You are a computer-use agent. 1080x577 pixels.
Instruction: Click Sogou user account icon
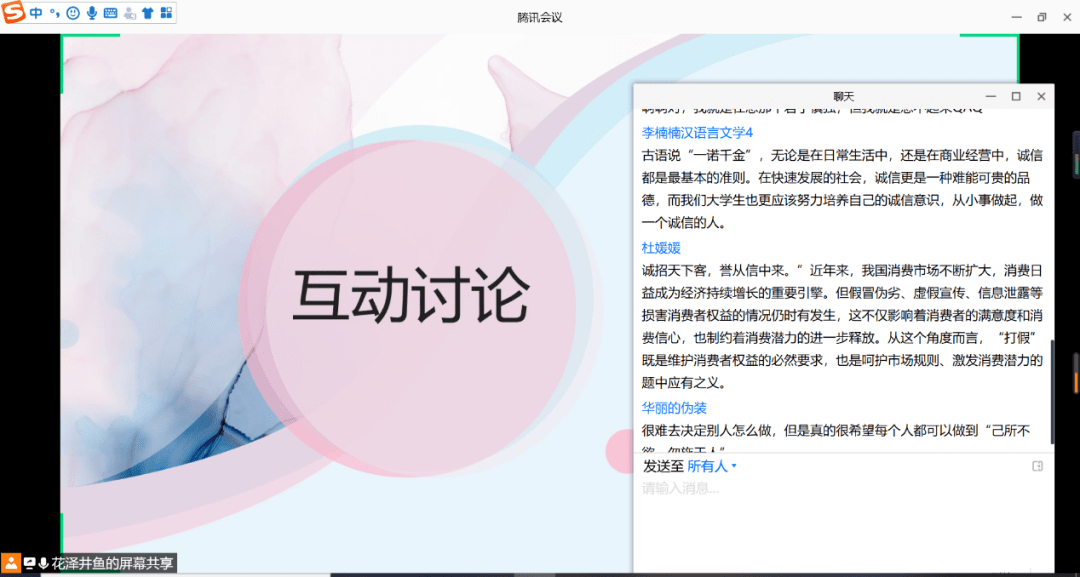tap(129, 13)
